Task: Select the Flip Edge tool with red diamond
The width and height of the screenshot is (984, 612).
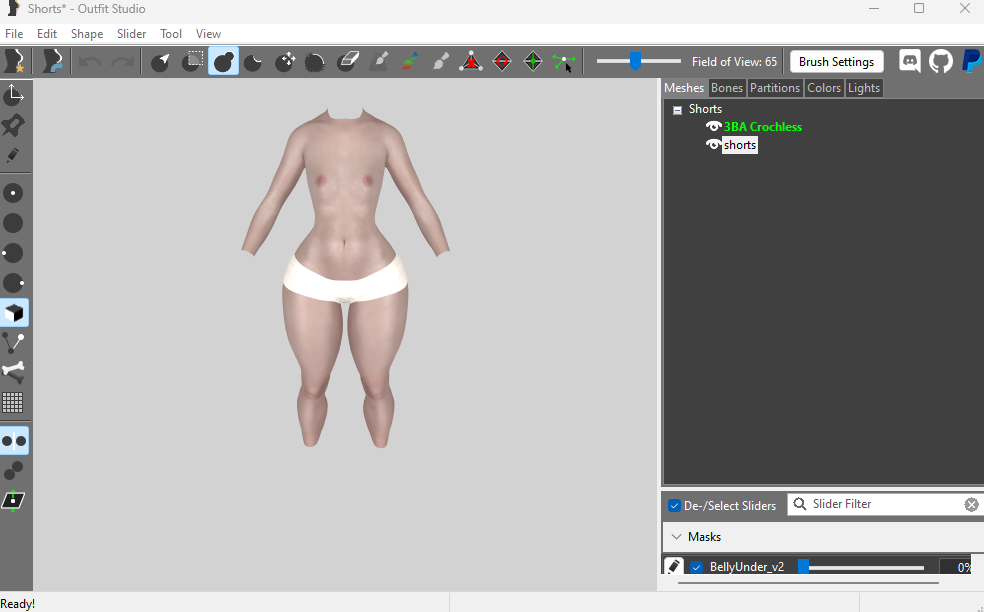Action: (502, 62)
